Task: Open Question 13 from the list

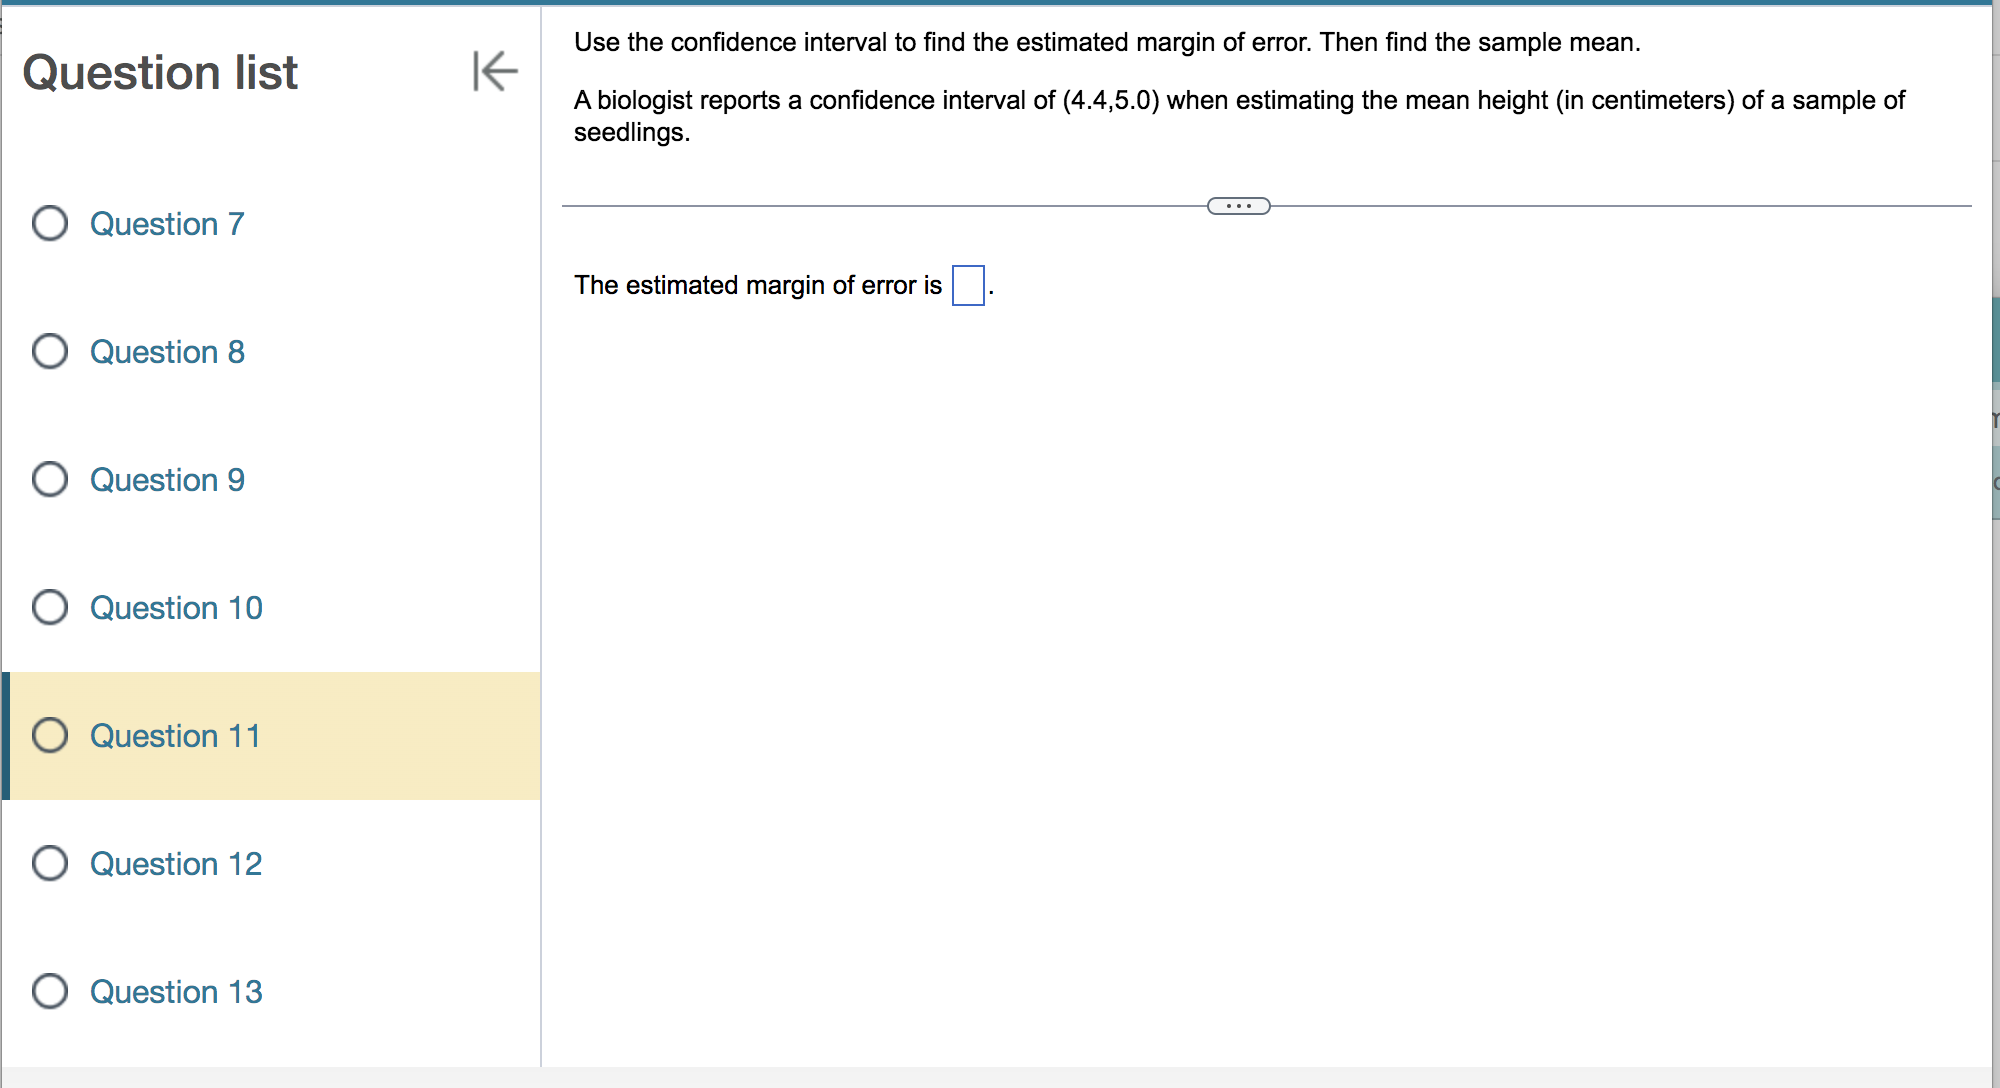Action: click(x=176, y=991)
